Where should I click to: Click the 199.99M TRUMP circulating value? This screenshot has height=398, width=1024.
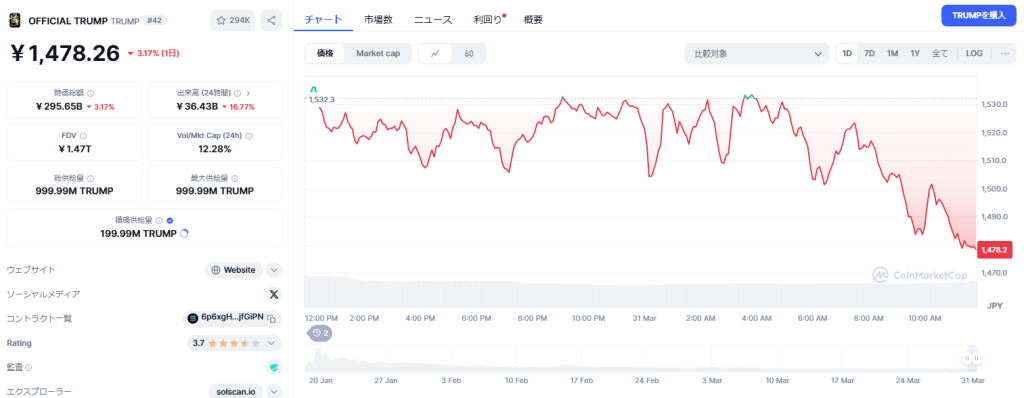tap(138, 233)
